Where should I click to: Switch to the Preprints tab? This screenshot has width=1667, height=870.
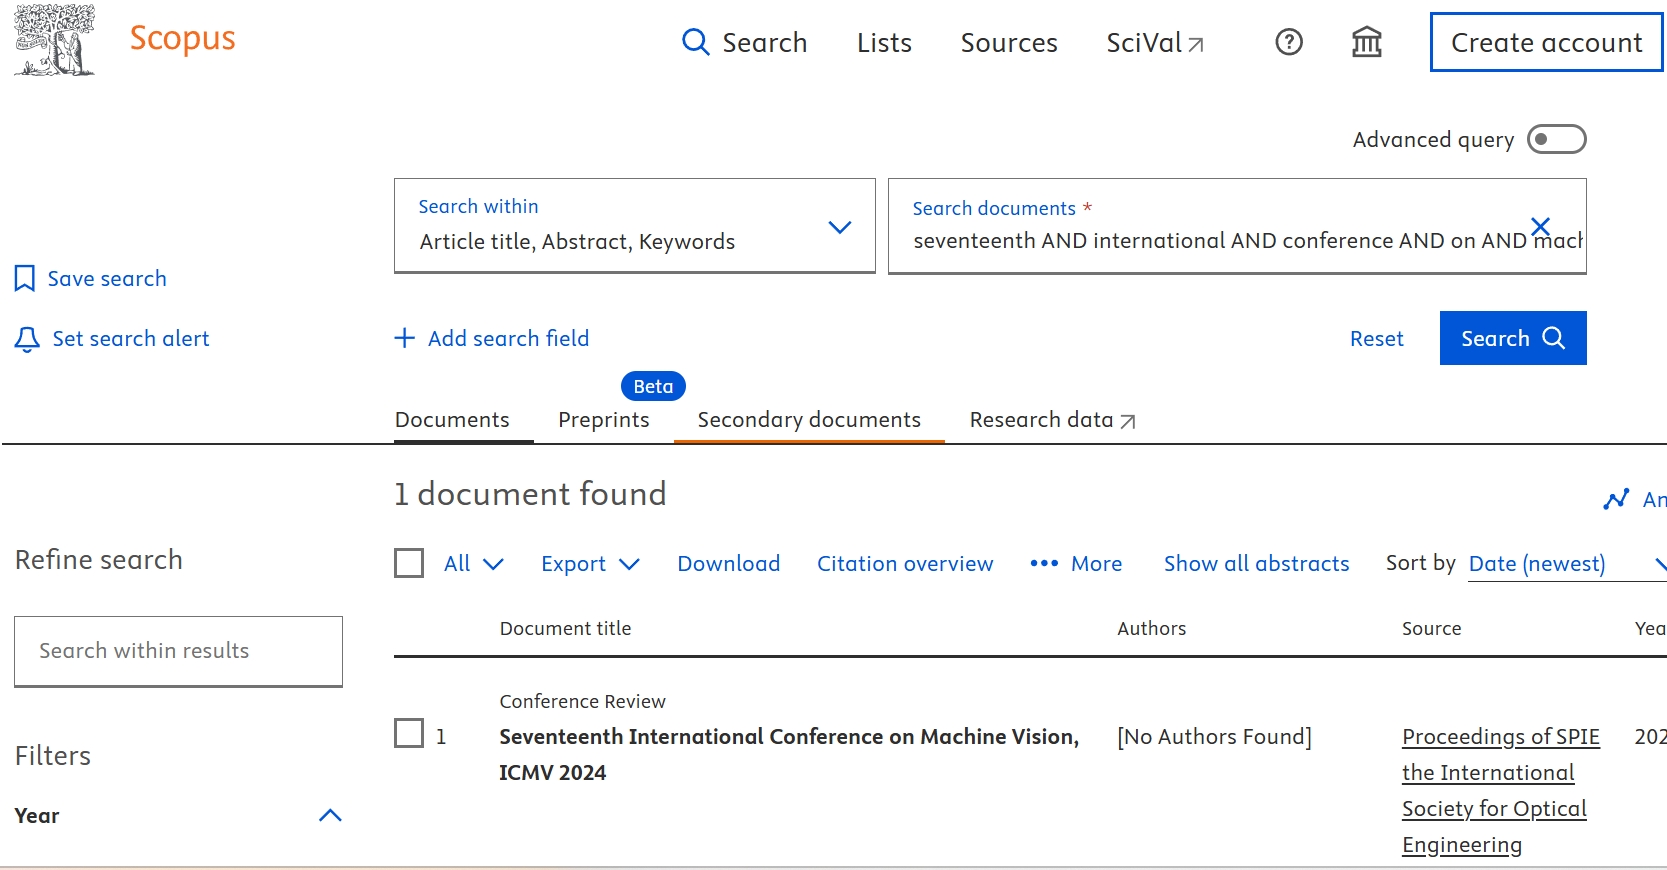coord(603,420)
